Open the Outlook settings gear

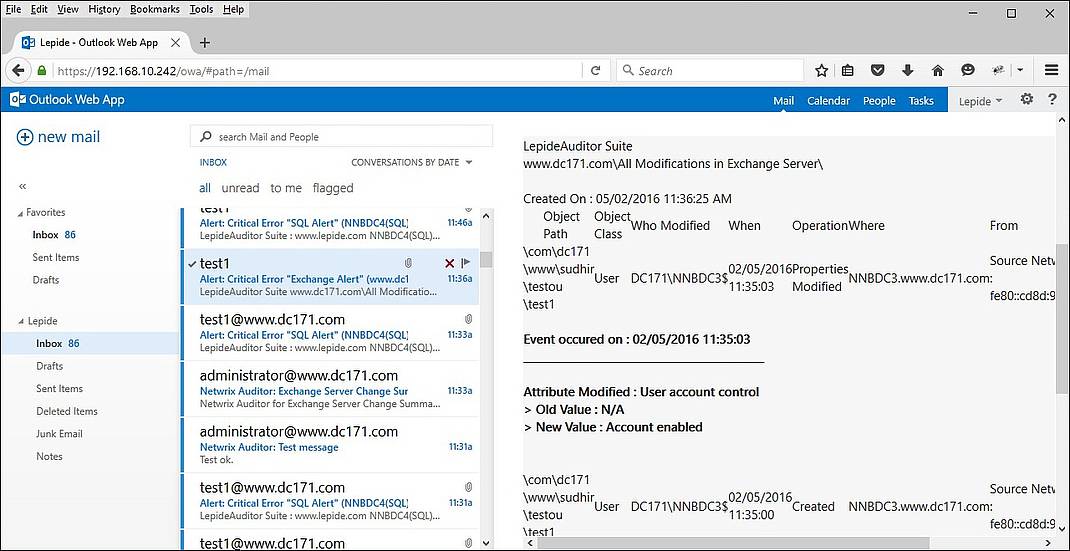point(1026,100)
